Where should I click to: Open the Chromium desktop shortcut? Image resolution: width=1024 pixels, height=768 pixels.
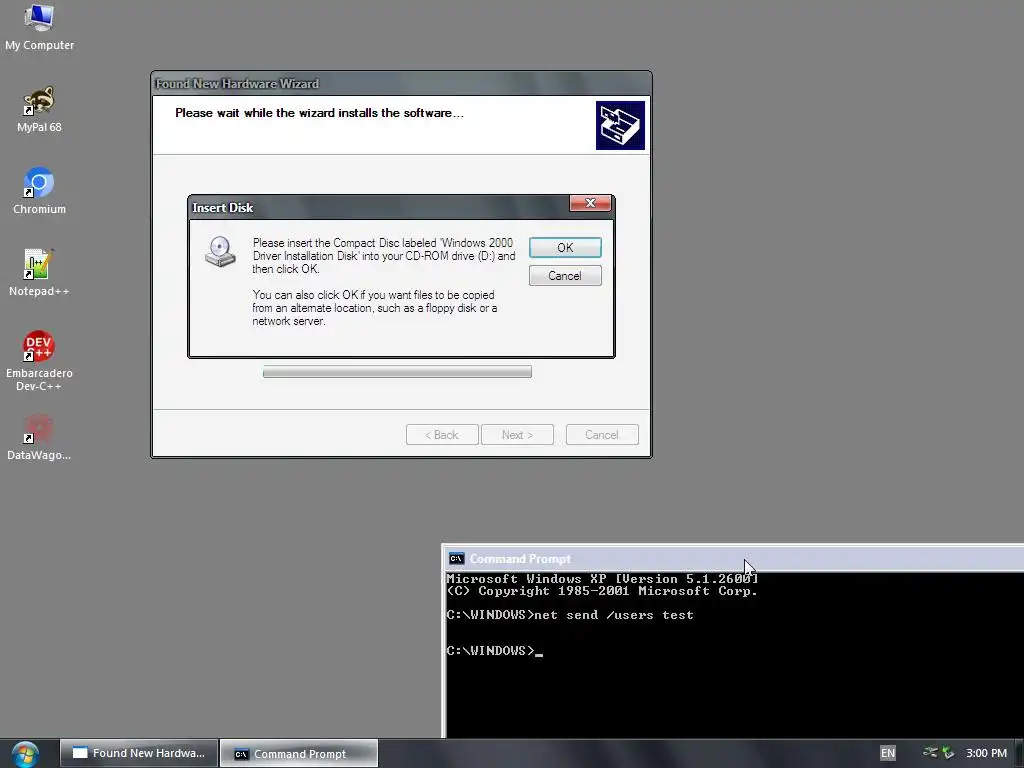(x=39, y=191)
